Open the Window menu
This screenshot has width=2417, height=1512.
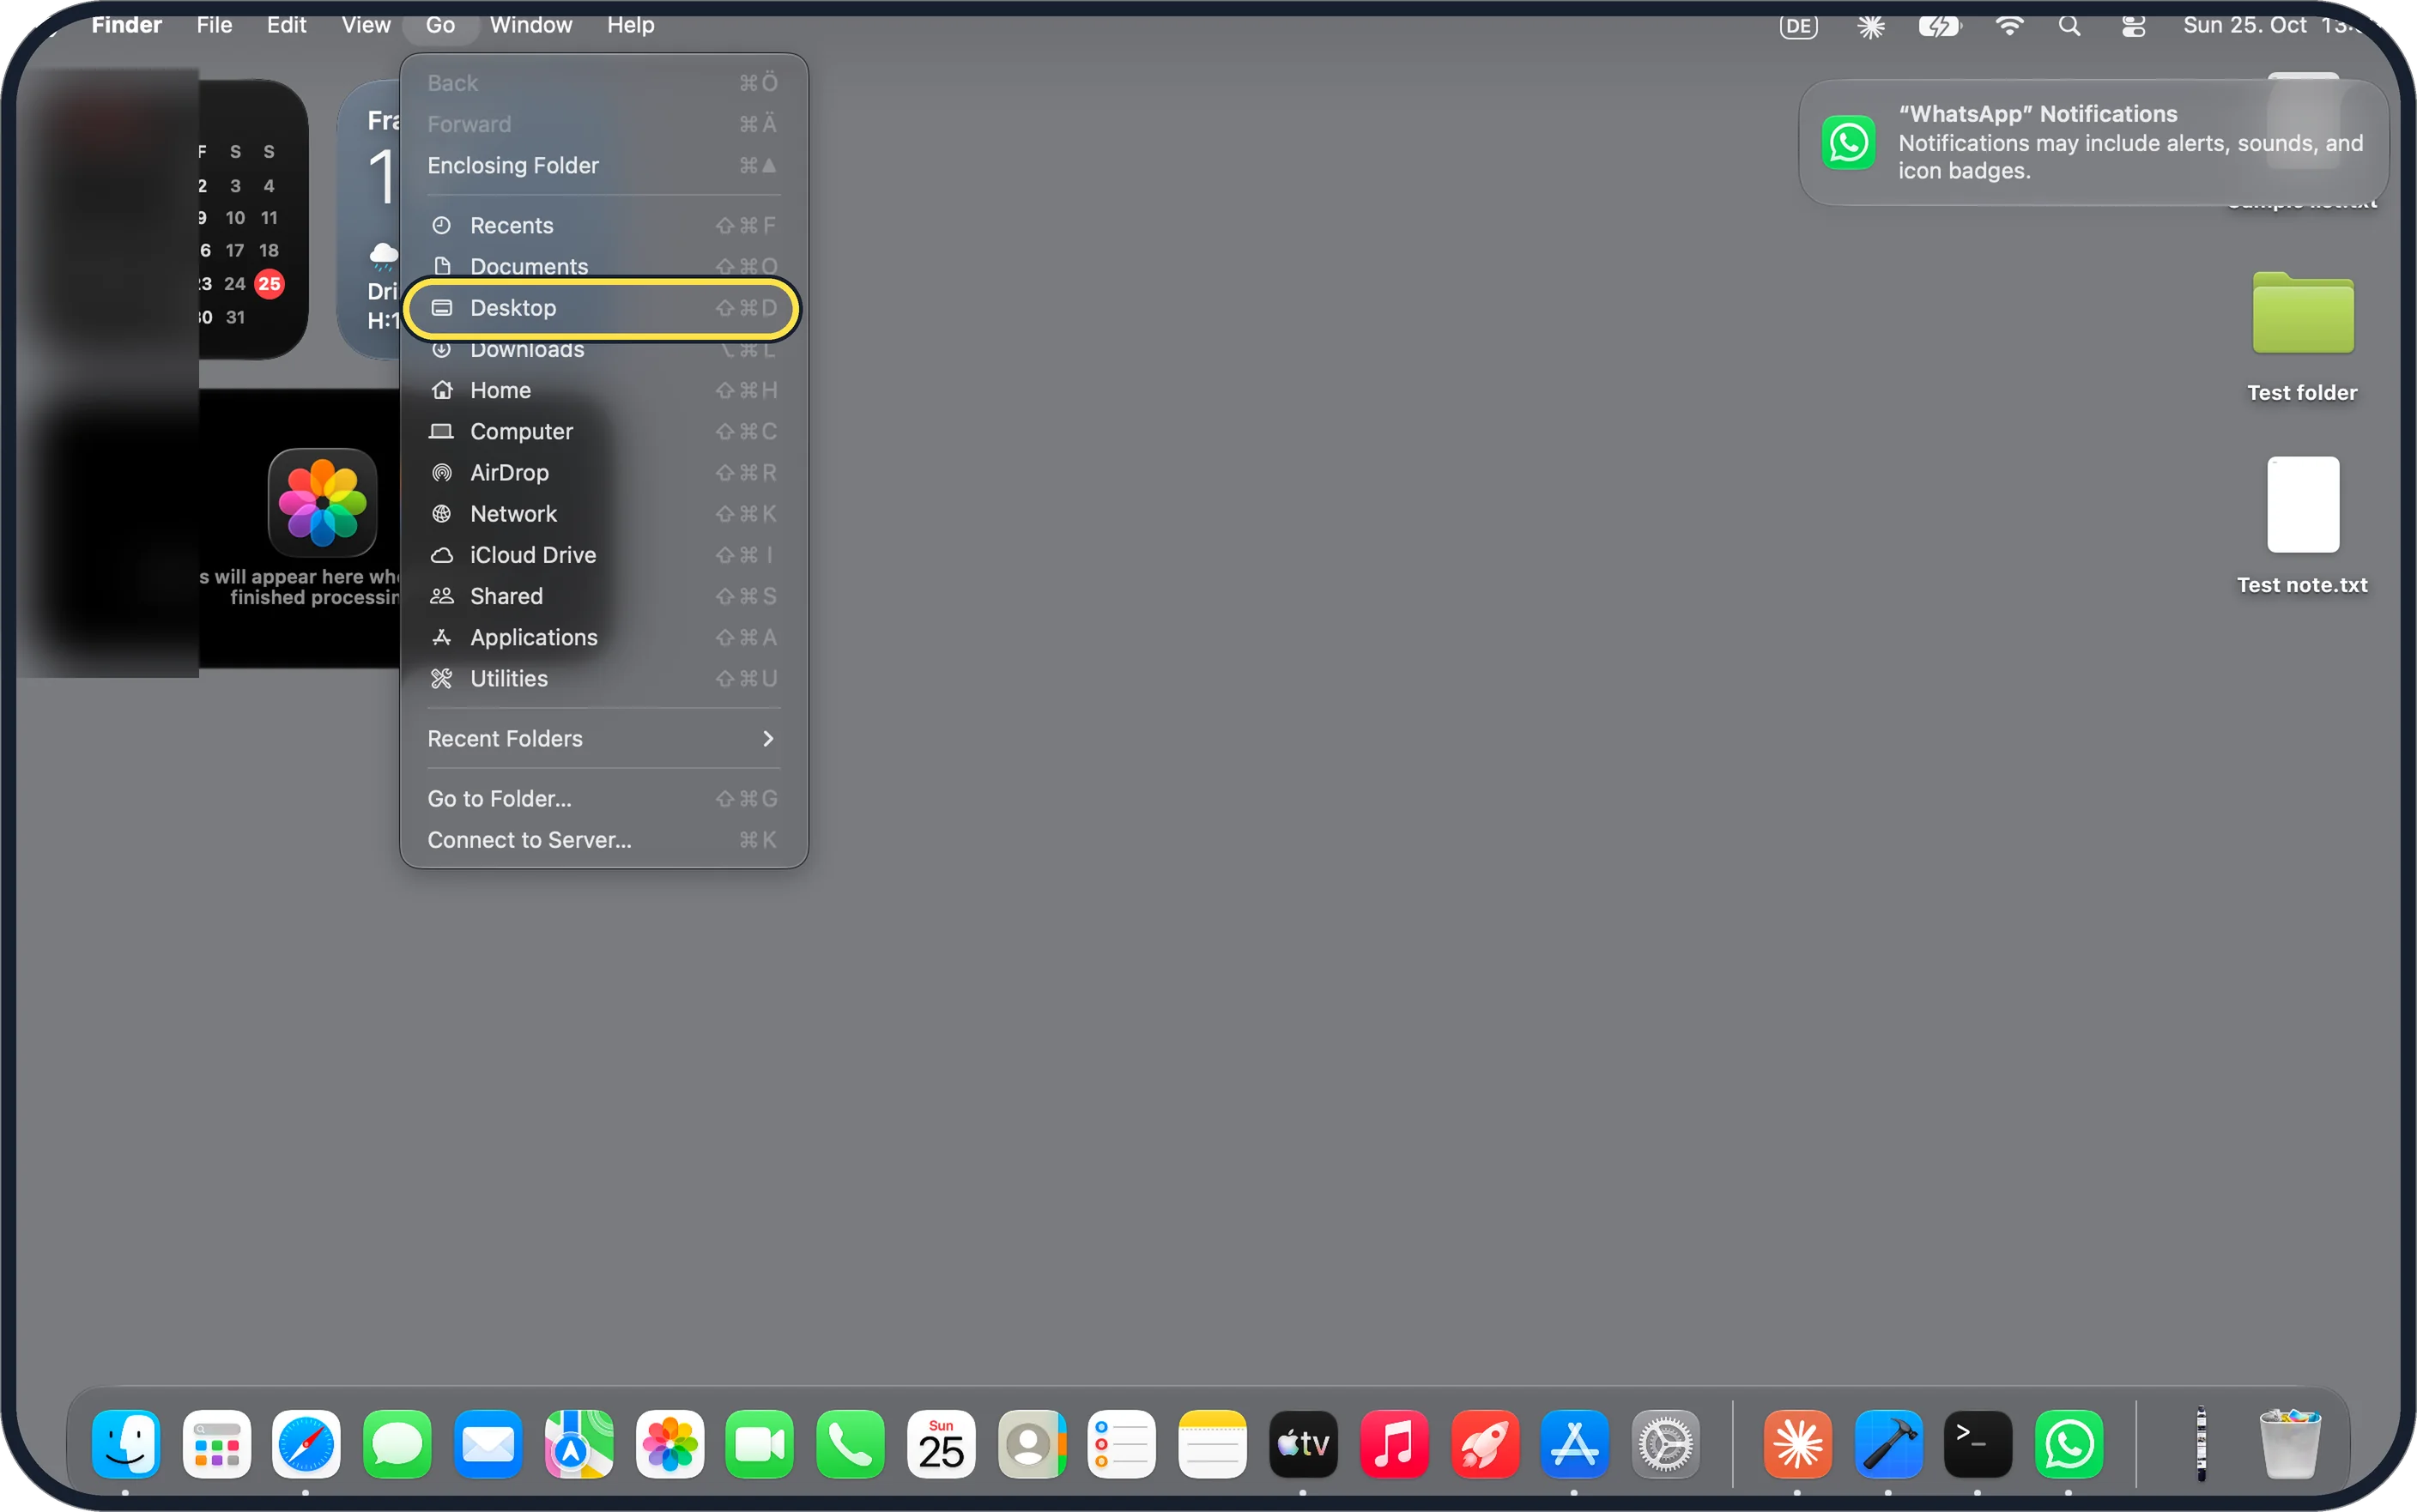point(531,25)
